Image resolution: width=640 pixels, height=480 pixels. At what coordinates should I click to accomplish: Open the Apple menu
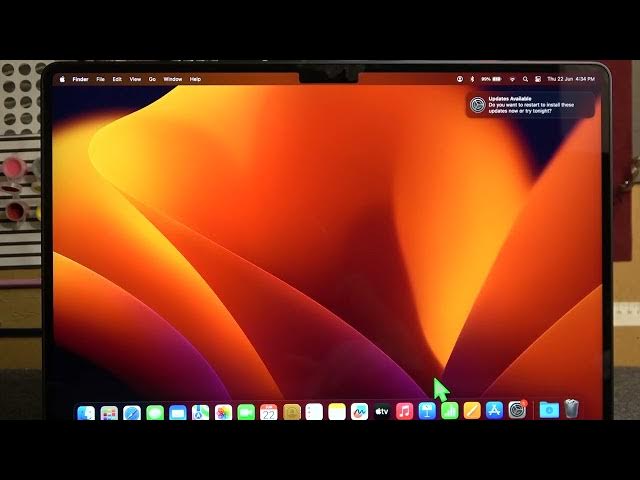click(x=62, y=79)
